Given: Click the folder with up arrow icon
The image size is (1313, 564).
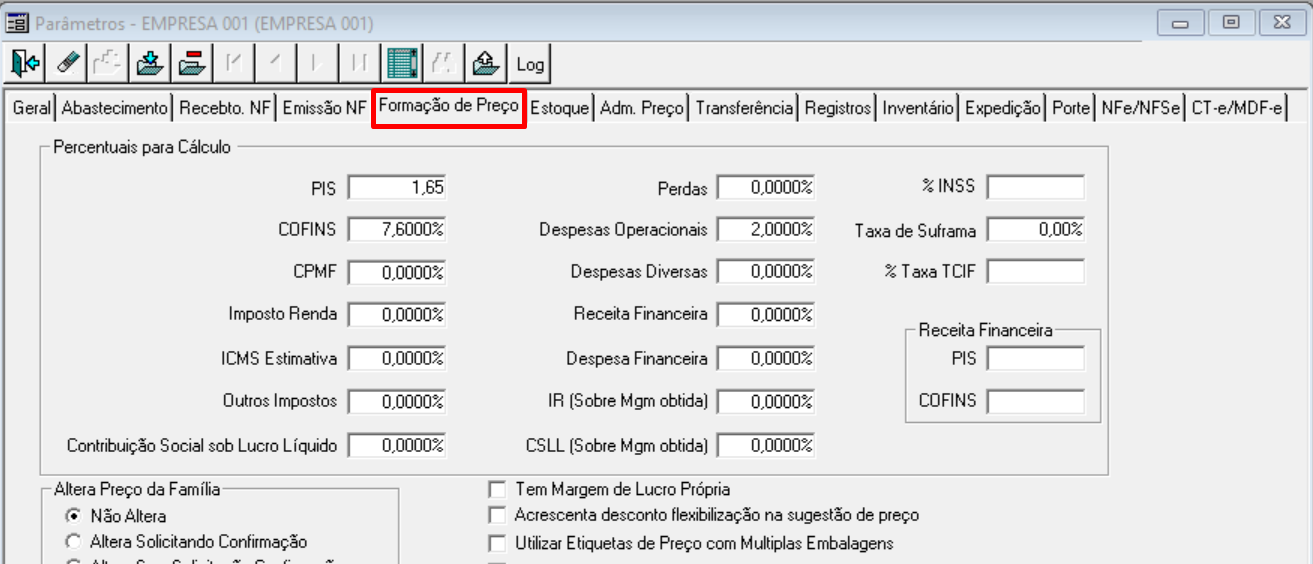Looking at the screenshot, I should click(x=485, y=64).
